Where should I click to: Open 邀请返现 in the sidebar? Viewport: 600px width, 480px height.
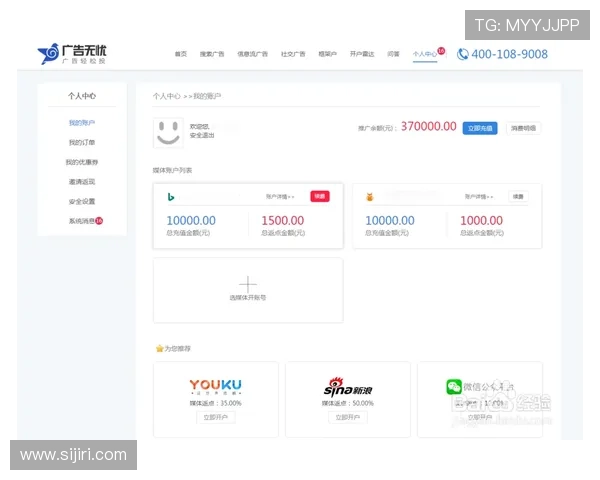(82, 182)
